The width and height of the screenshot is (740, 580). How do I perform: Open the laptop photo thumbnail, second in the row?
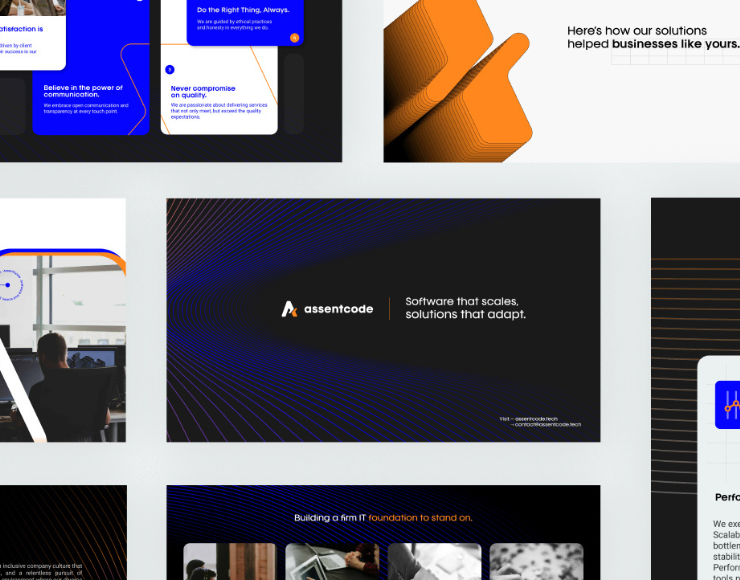pos(332,562)
